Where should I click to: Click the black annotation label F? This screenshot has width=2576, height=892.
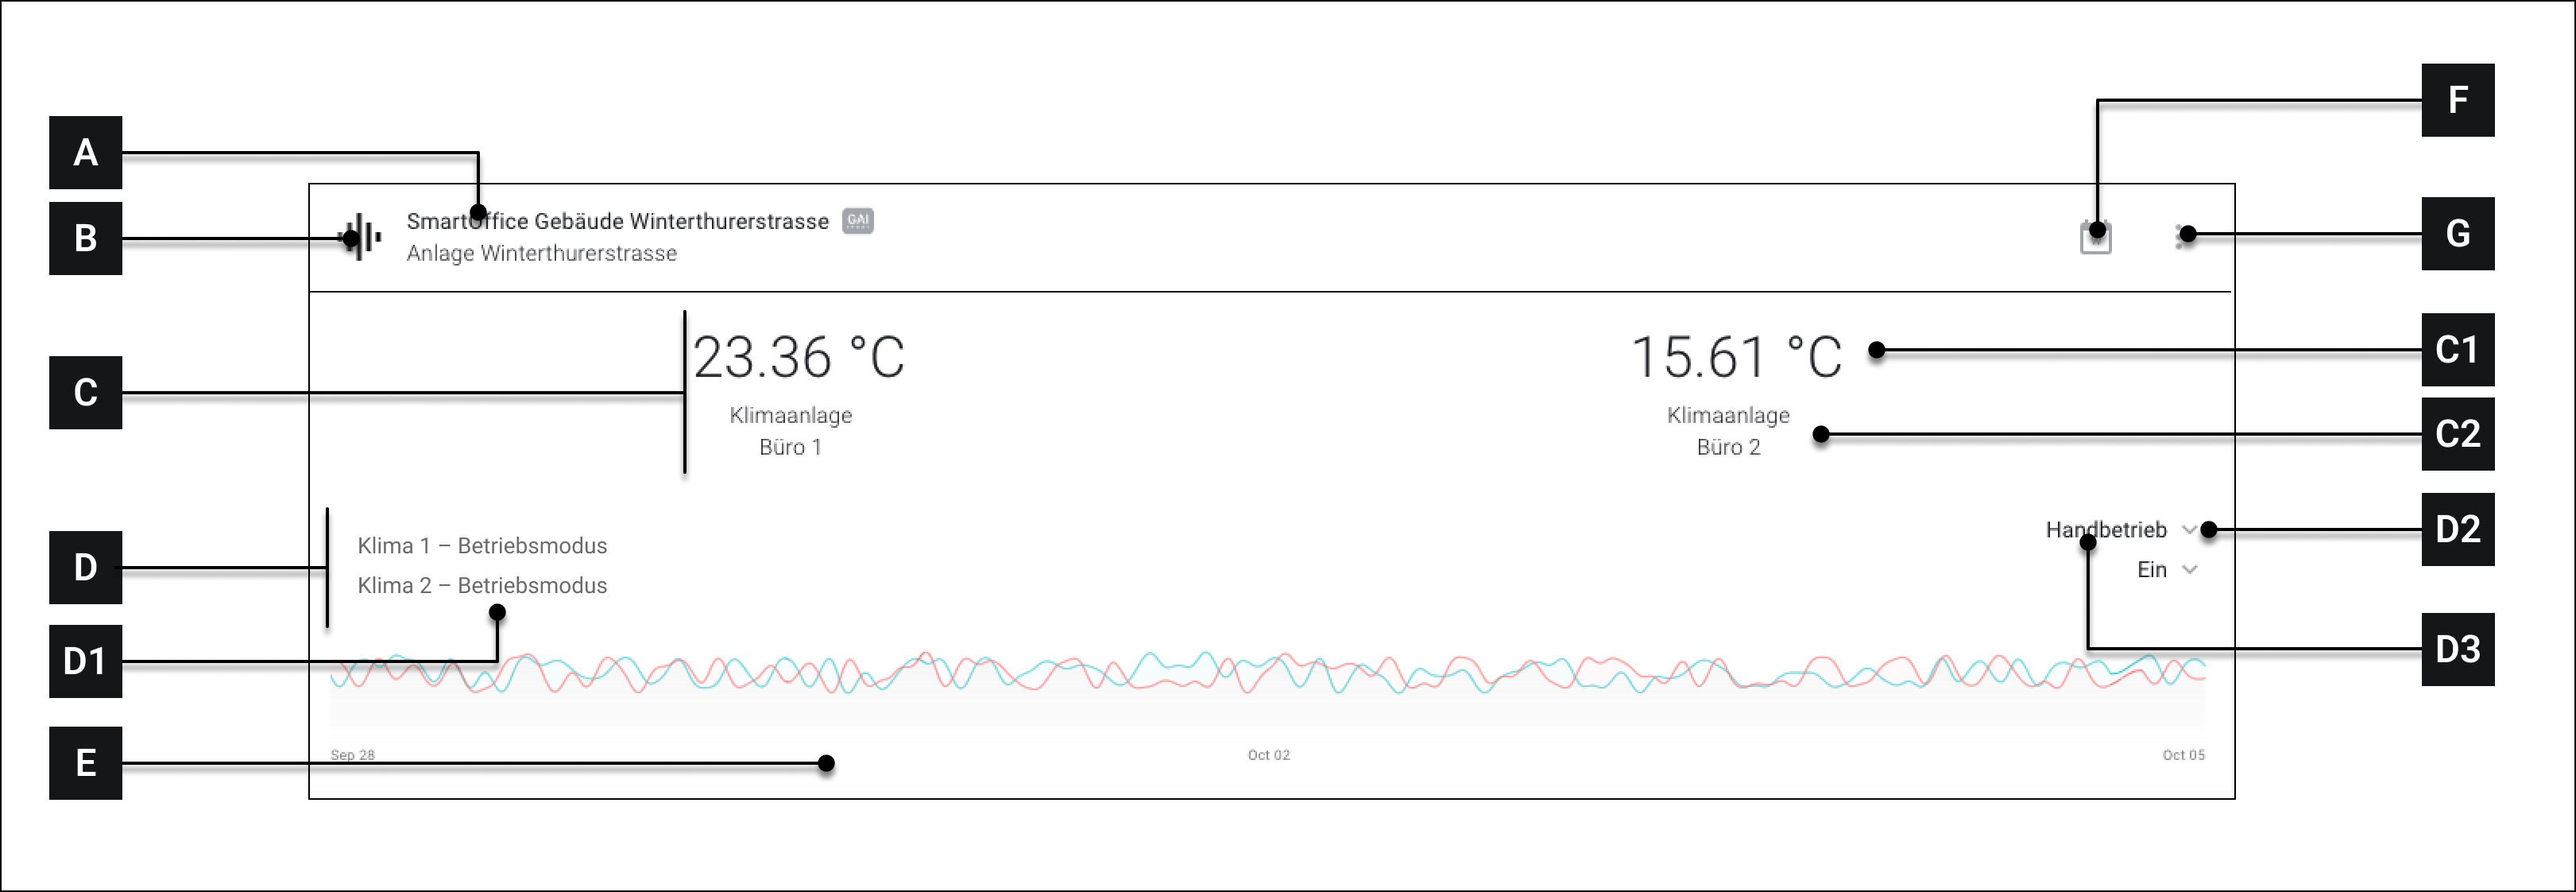[2457, 100]
